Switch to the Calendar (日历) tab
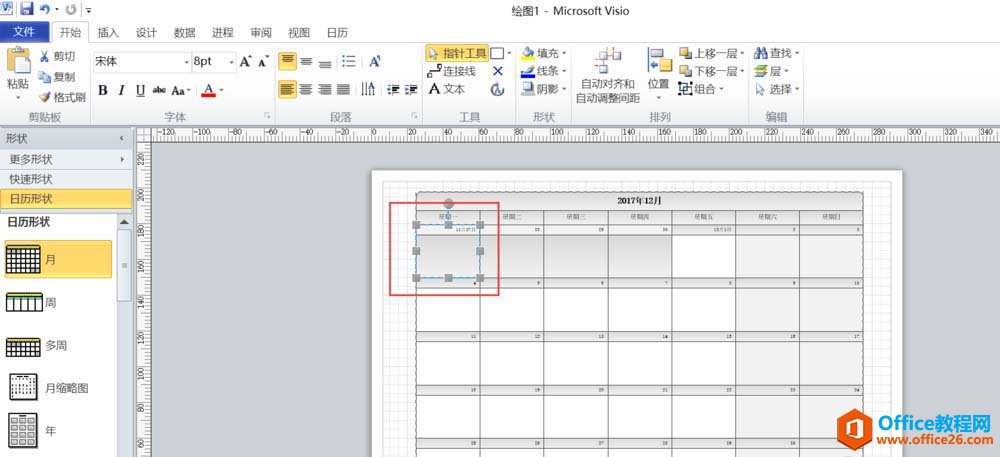This screenshot has height=457, width=1000. click(337, 33)
